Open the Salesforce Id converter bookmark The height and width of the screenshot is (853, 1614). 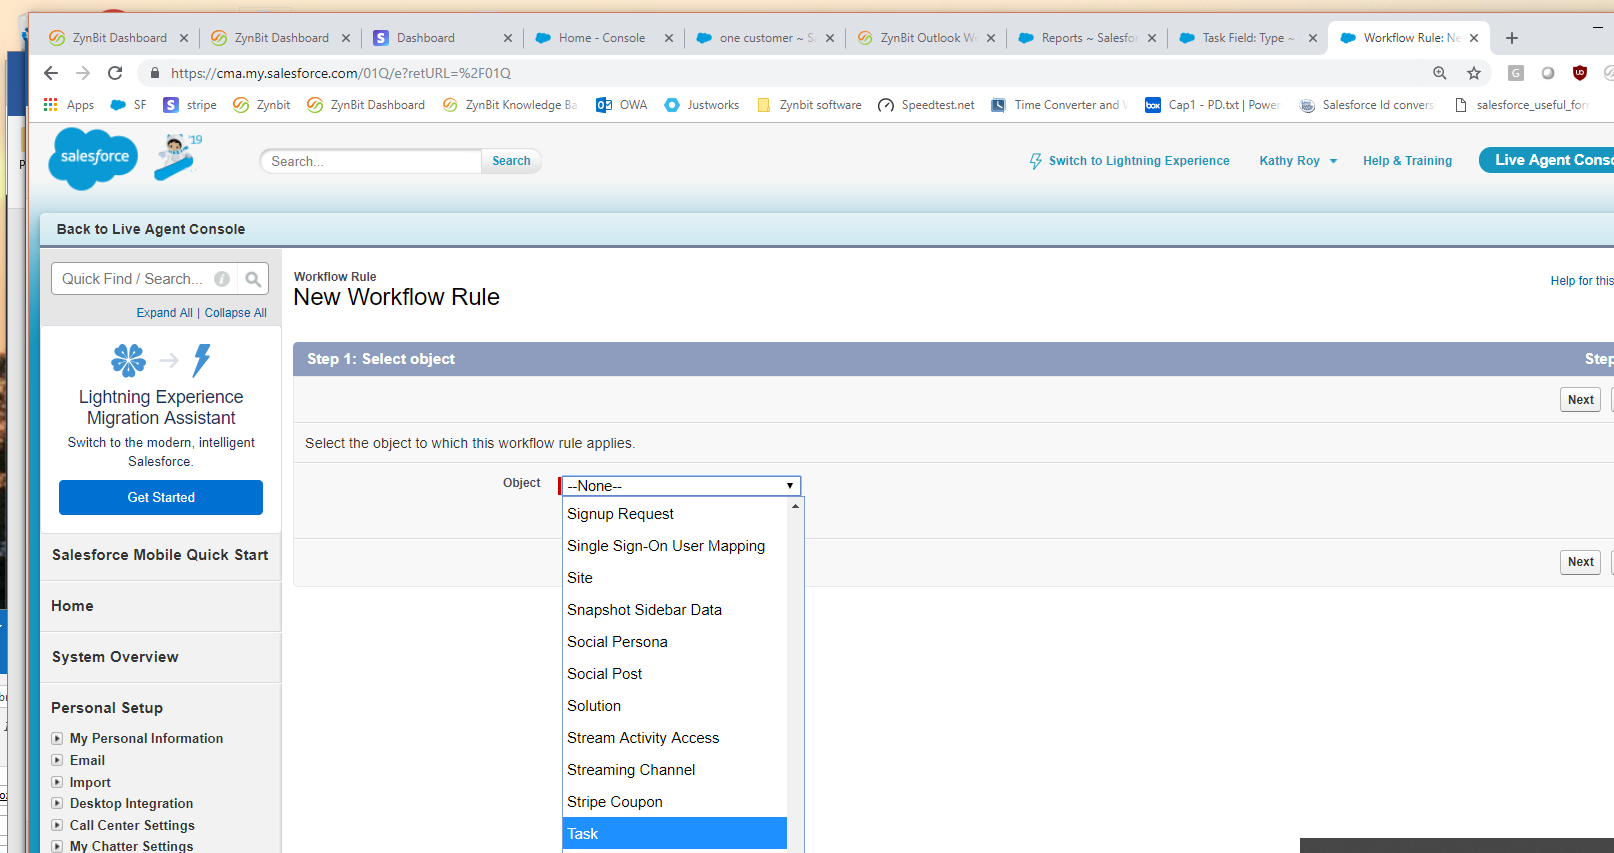pyautogui.click(x=1367, y=105)
